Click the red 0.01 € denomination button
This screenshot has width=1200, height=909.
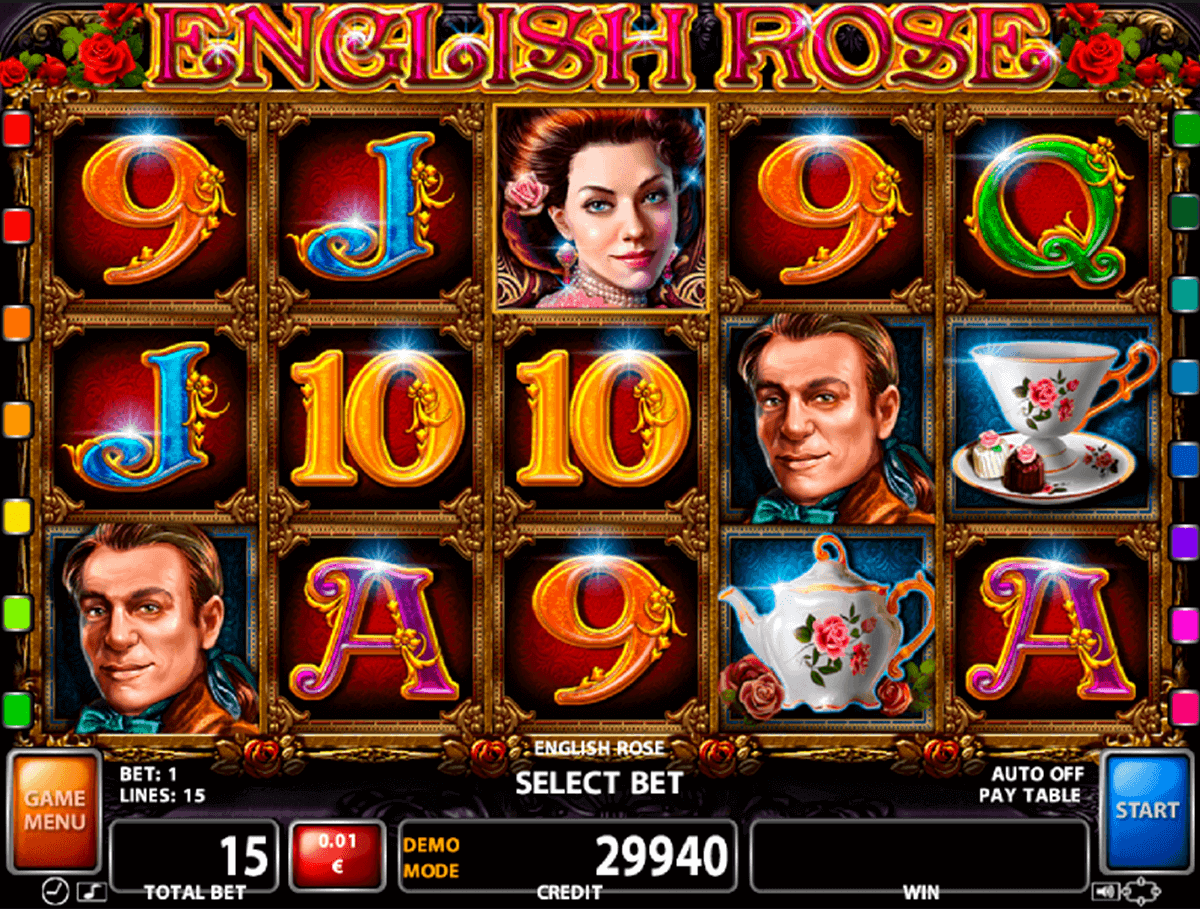click(337, 852)
